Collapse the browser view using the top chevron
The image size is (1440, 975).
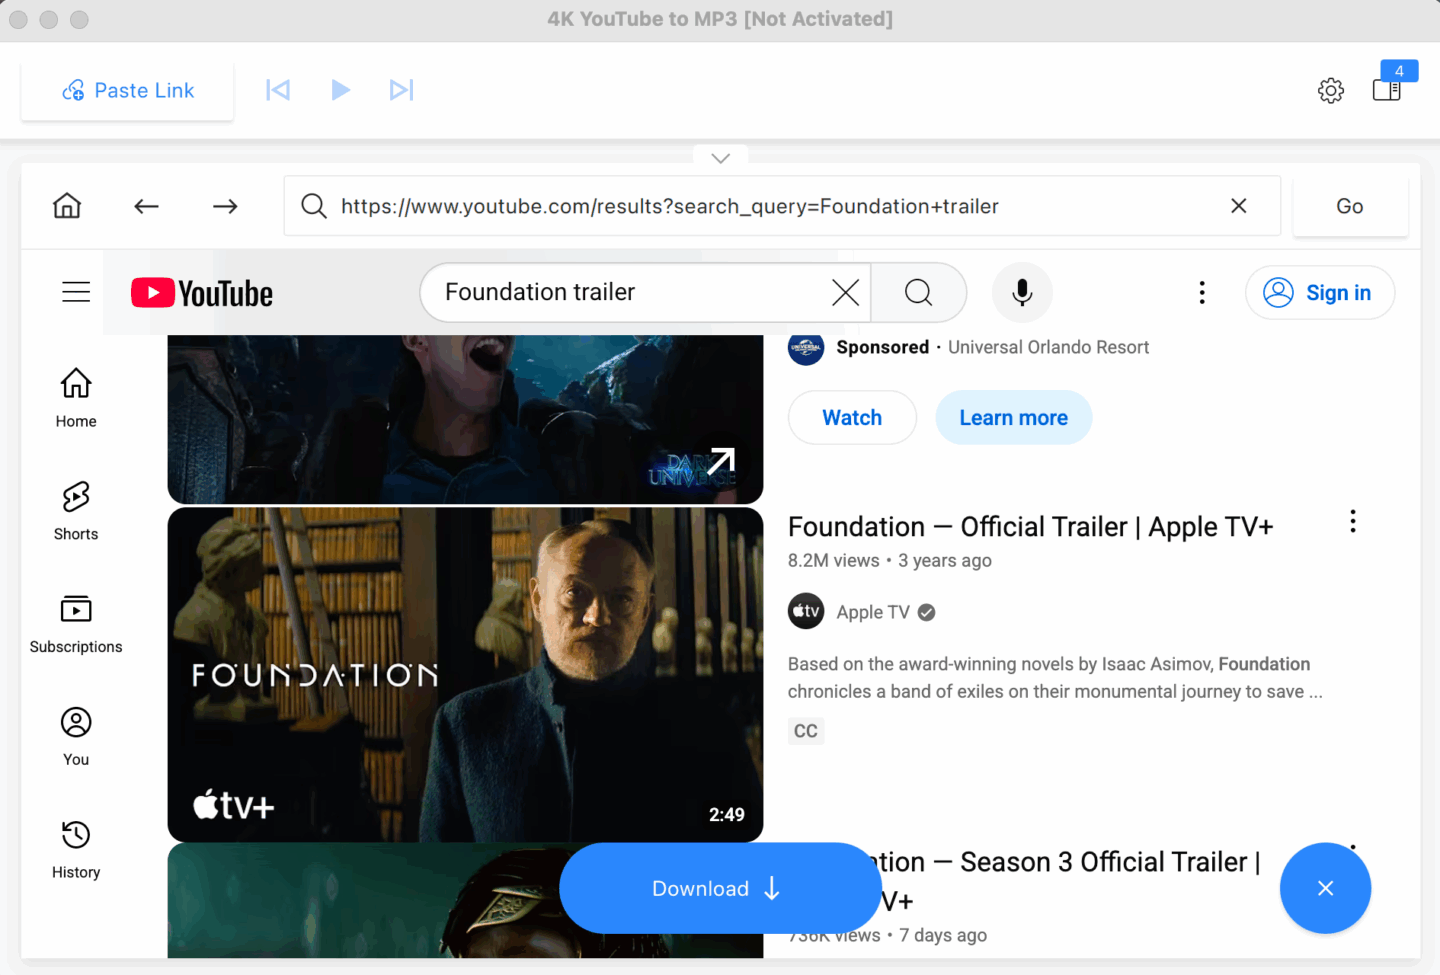click(x=720, y=157)
